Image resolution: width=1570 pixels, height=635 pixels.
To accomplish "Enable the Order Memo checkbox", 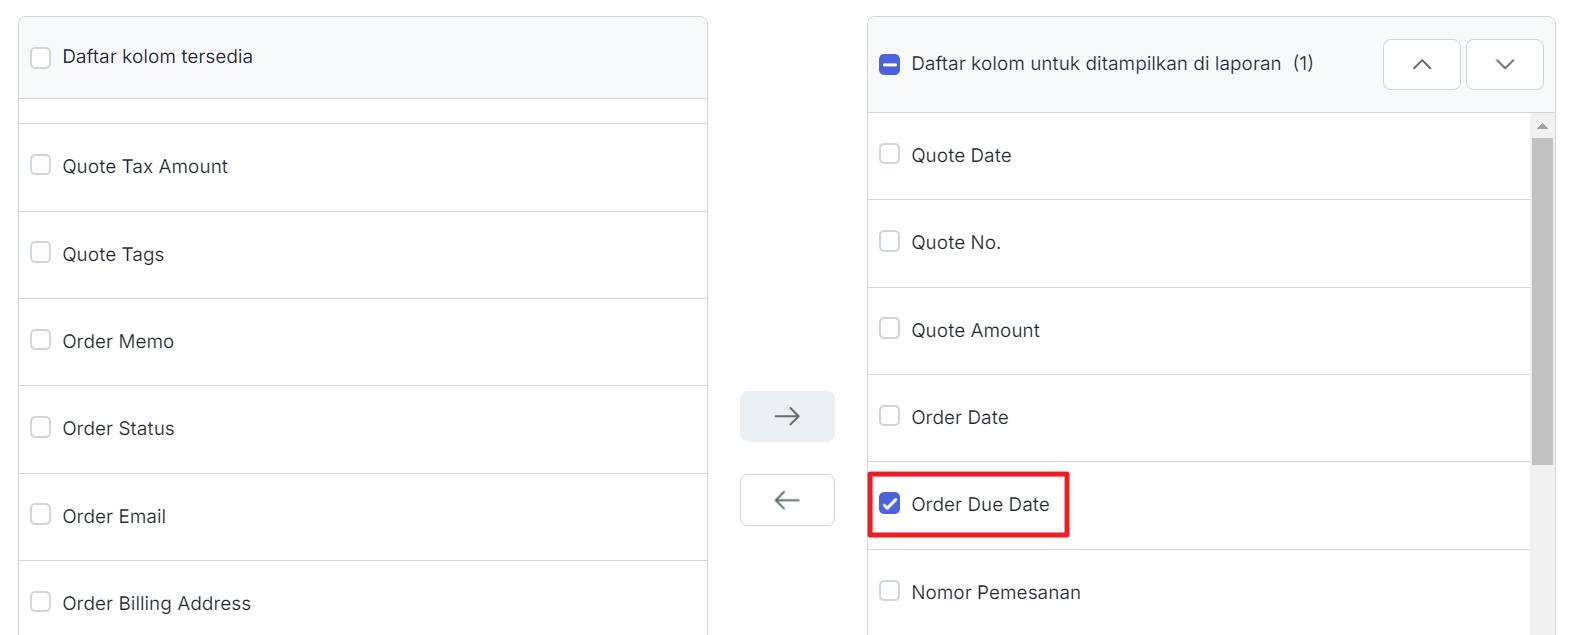I will pyautogui.click(x=41, y=340).
